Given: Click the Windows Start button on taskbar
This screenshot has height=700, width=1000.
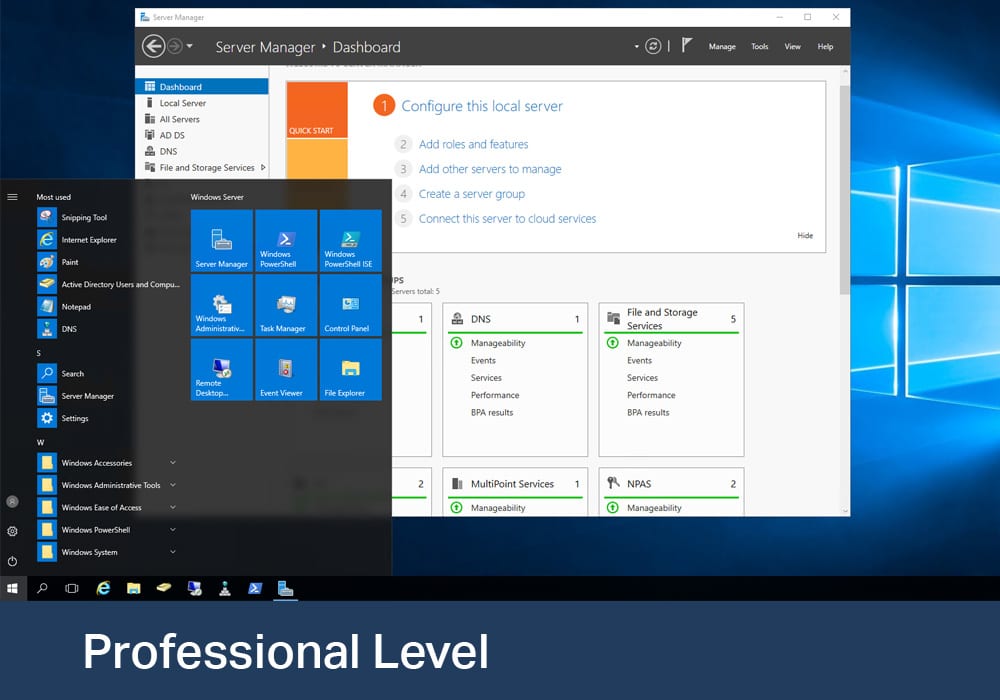Looking at the screenshot, I should tap(12, 588).
